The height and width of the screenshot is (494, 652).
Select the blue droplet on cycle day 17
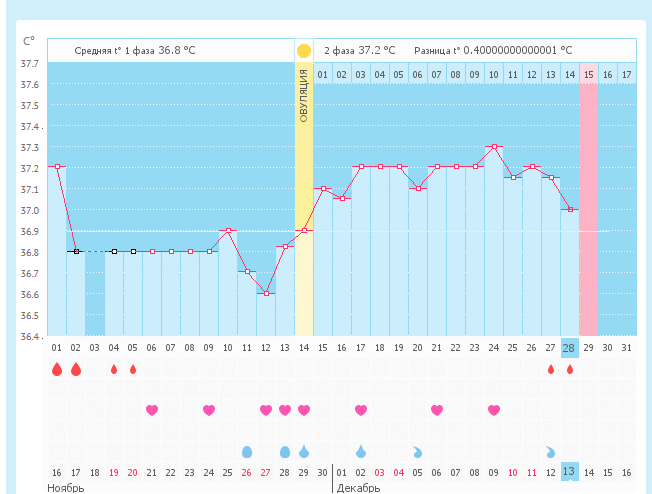[361, 451]
